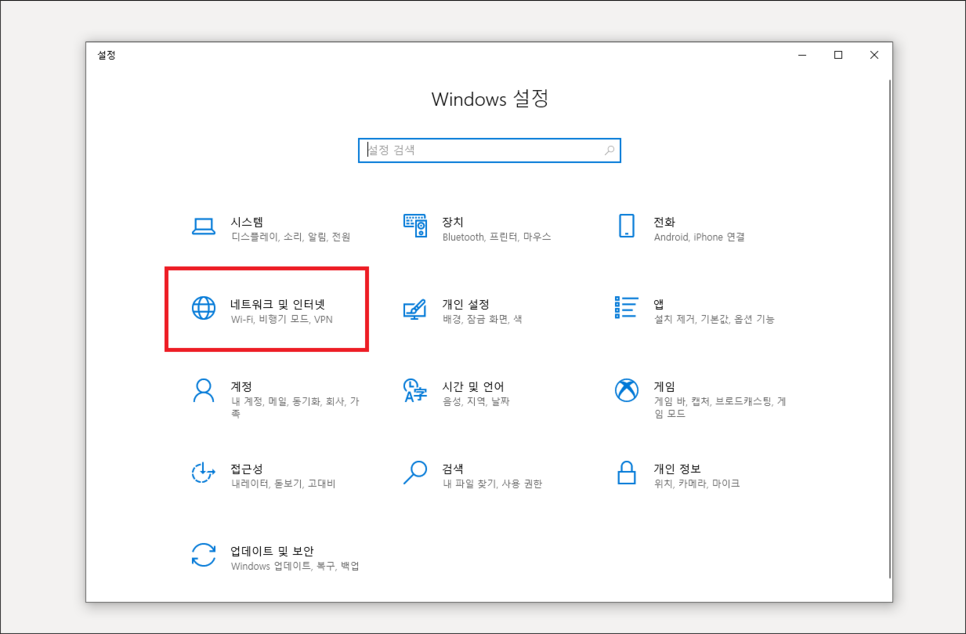Open the 접근성 icon
The image size is (966, 634).
click(203, 473)
